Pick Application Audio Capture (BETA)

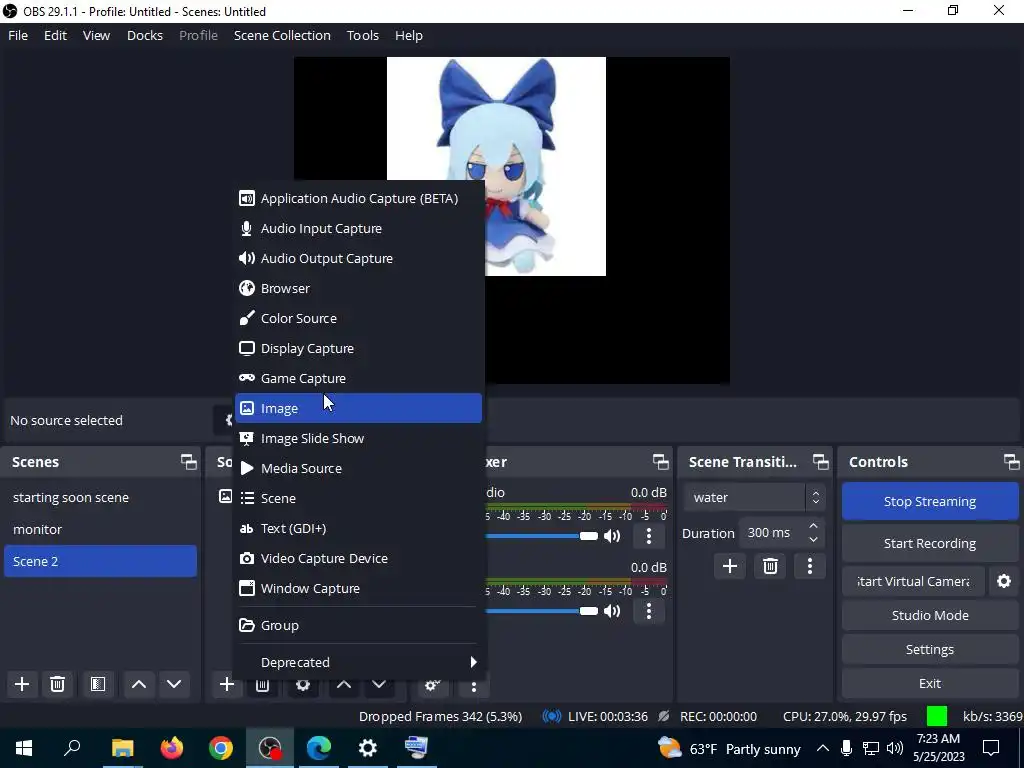pyautogui.click(x=358, y=198)
